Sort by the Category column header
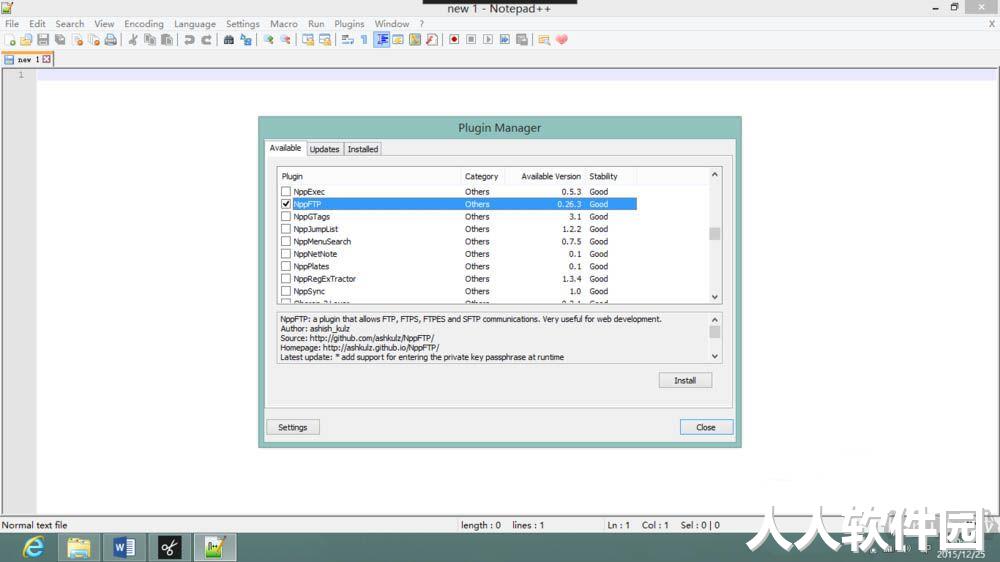 point(482,176)
